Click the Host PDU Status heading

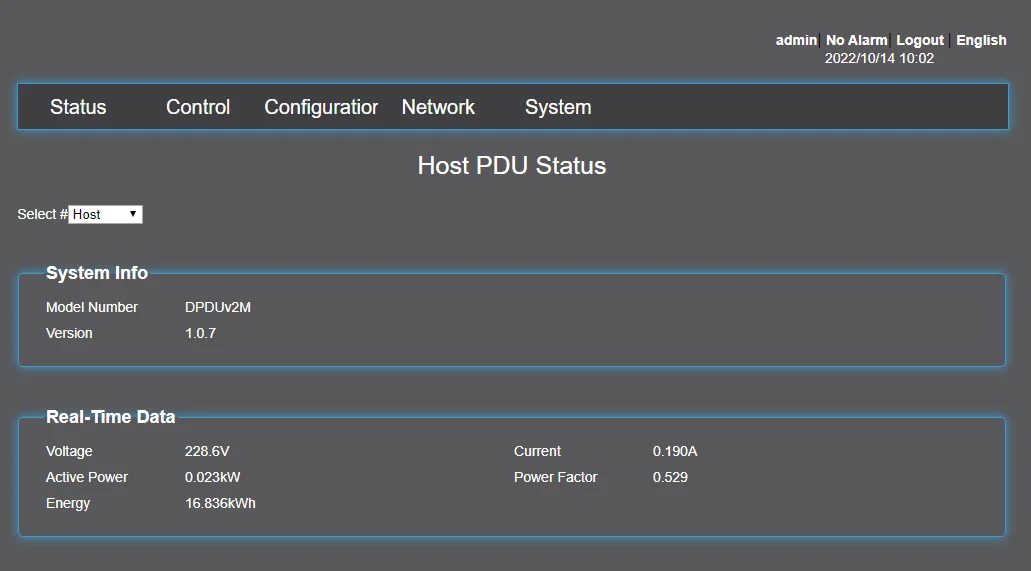coord(512,165)
